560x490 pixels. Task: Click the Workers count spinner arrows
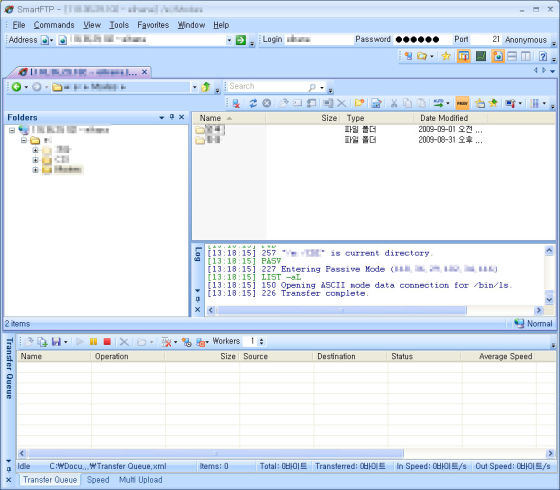point(262,341)
